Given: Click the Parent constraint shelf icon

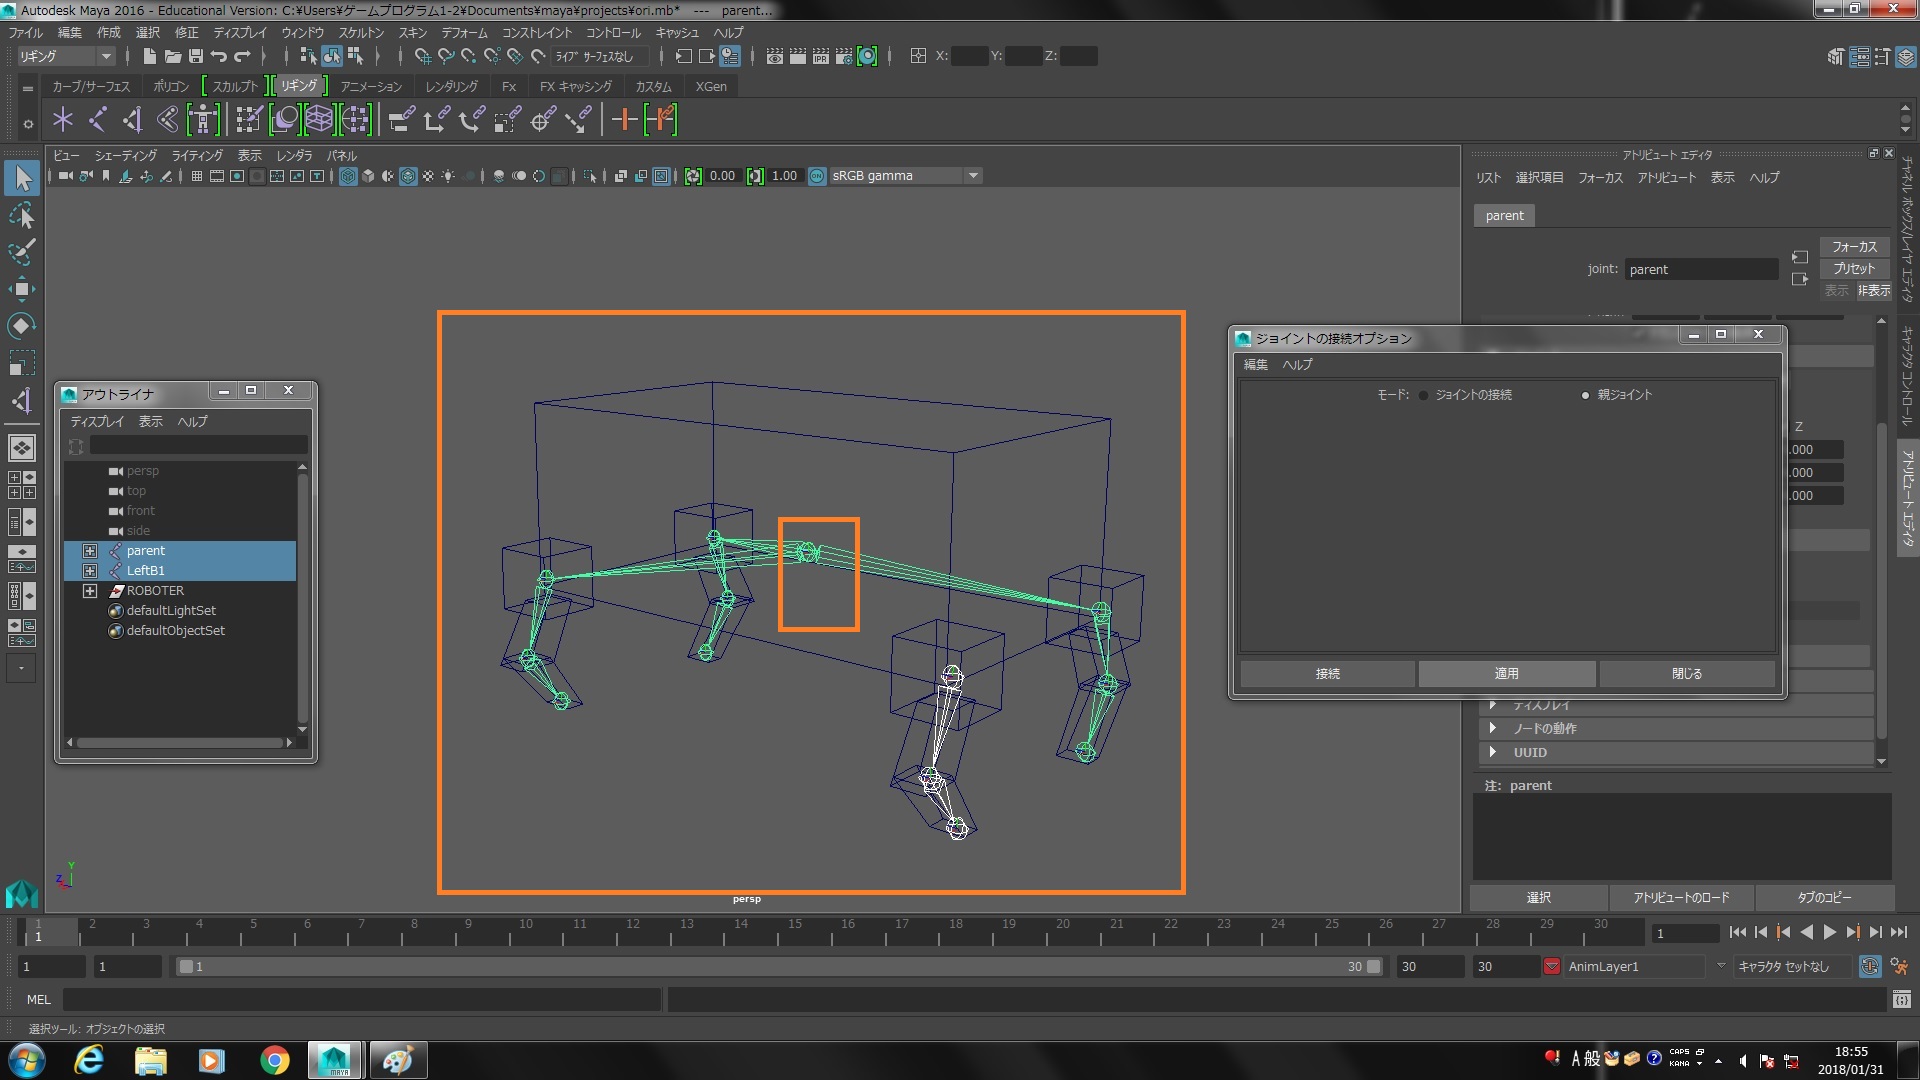Looking at the screenshot, I should (x=401, y=120).
